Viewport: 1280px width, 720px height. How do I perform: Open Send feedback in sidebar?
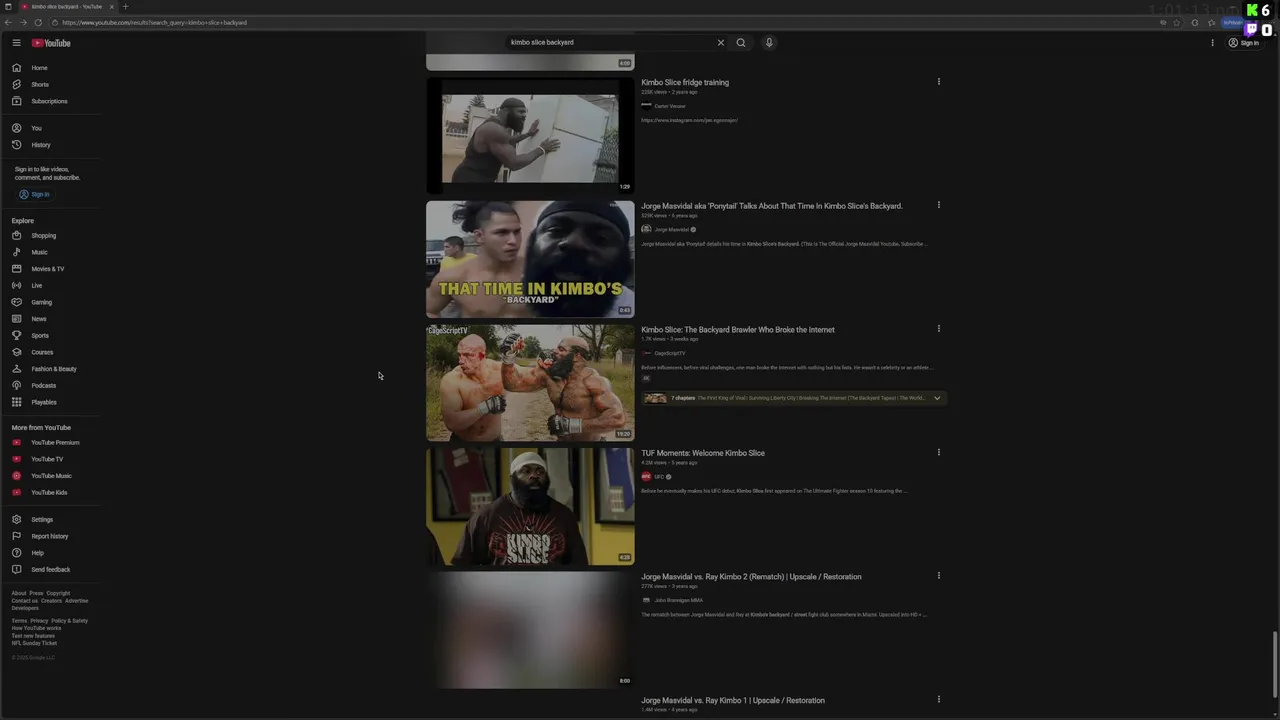(x=50, y=570)
